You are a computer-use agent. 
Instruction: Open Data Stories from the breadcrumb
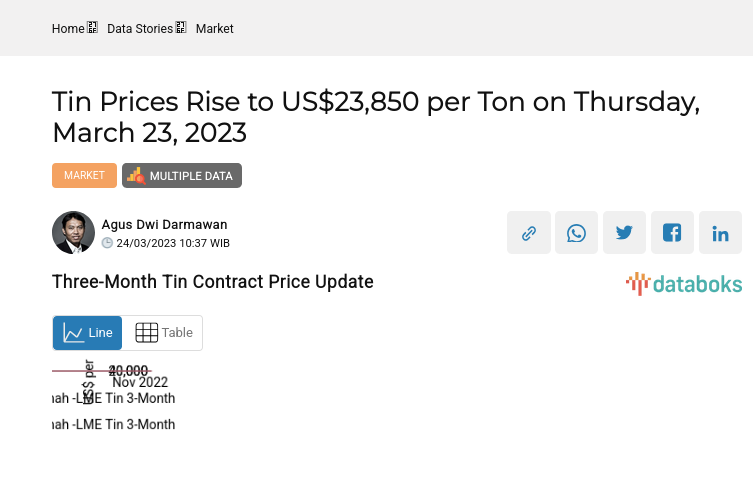(140, 29)
